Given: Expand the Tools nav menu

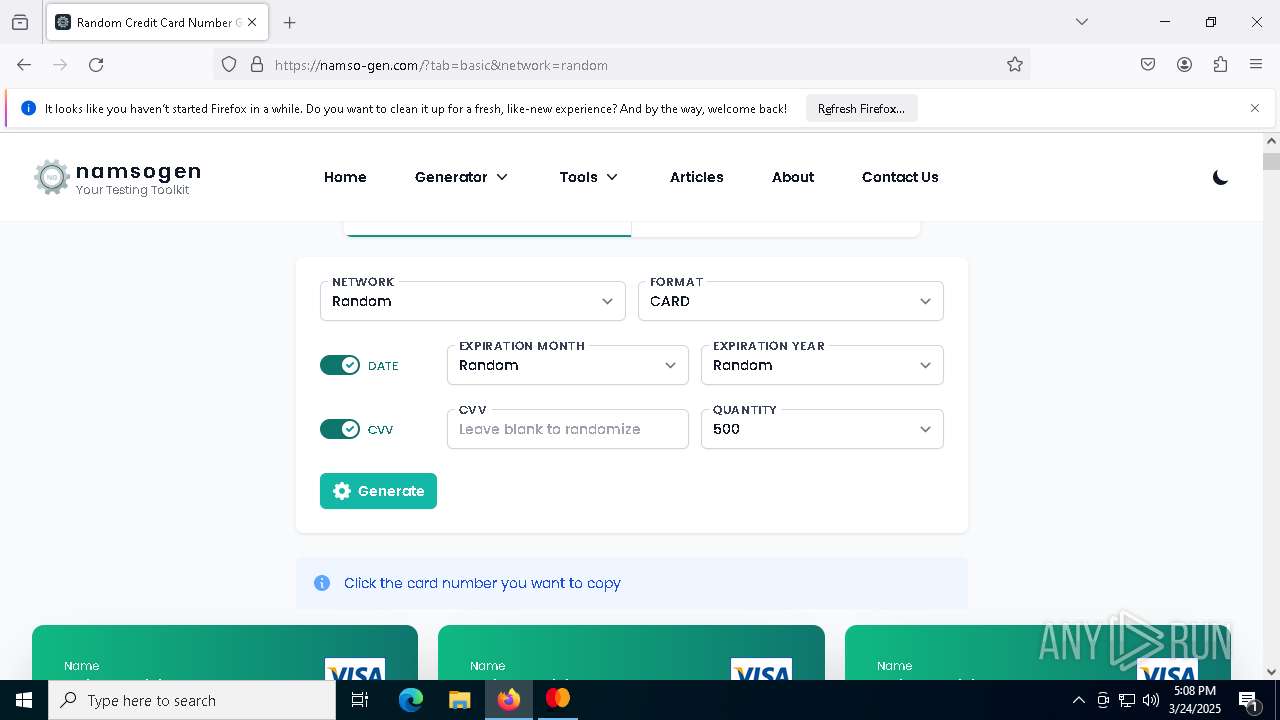Looking at the screenshot, I should pyautogui.click(x=589, y=177).
